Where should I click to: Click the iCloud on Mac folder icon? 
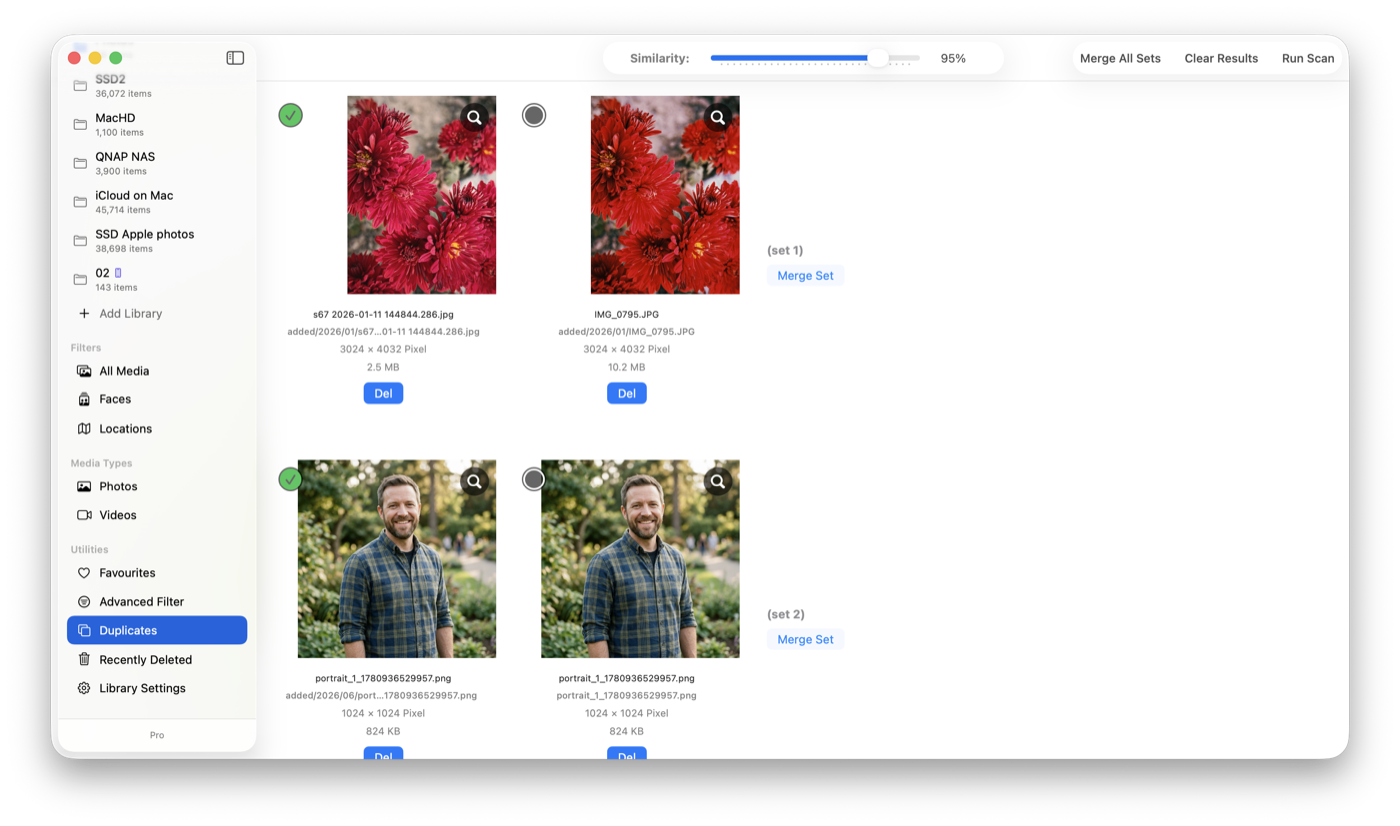tap(80, 202)
